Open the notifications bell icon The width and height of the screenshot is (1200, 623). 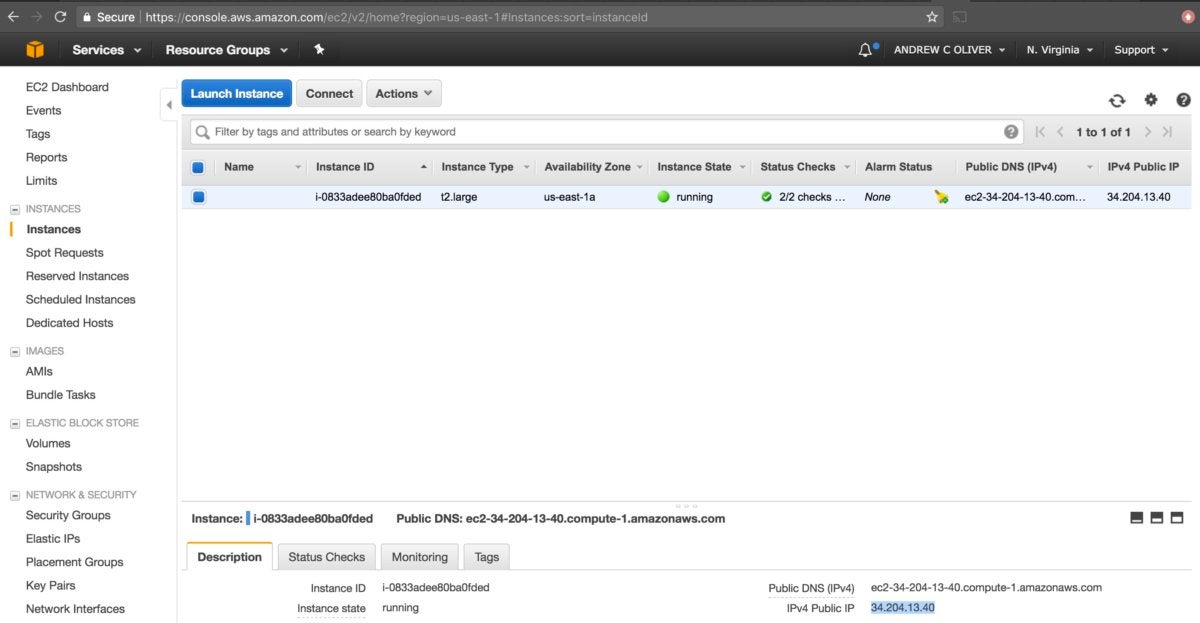click(x=866, y=50)
